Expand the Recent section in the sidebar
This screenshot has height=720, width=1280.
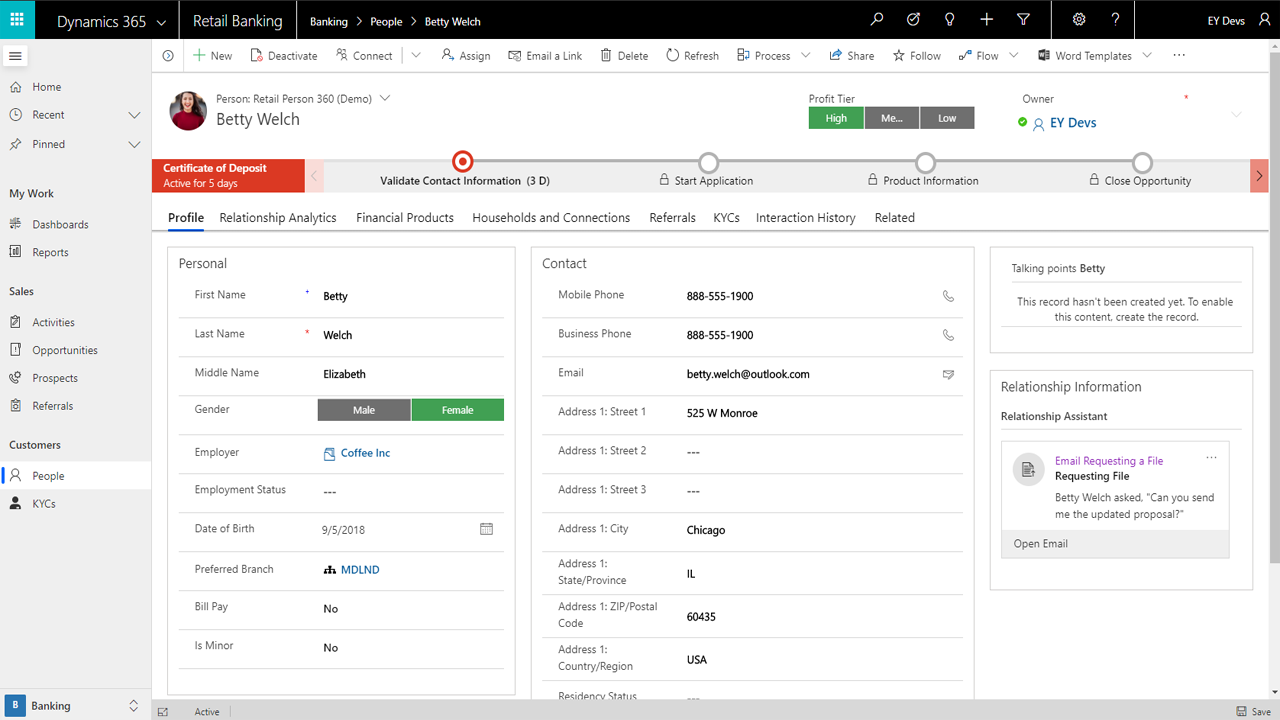point(134,115)
